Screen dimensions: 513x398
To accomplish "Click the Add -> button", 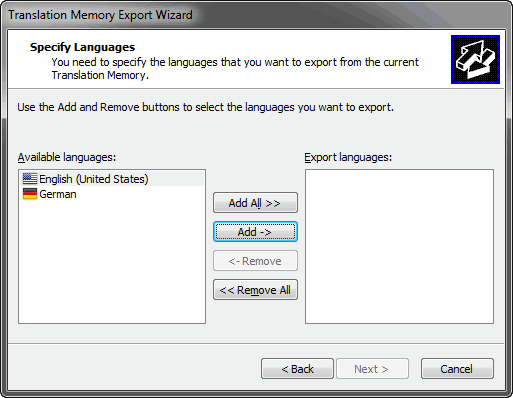I will [255, 232].
